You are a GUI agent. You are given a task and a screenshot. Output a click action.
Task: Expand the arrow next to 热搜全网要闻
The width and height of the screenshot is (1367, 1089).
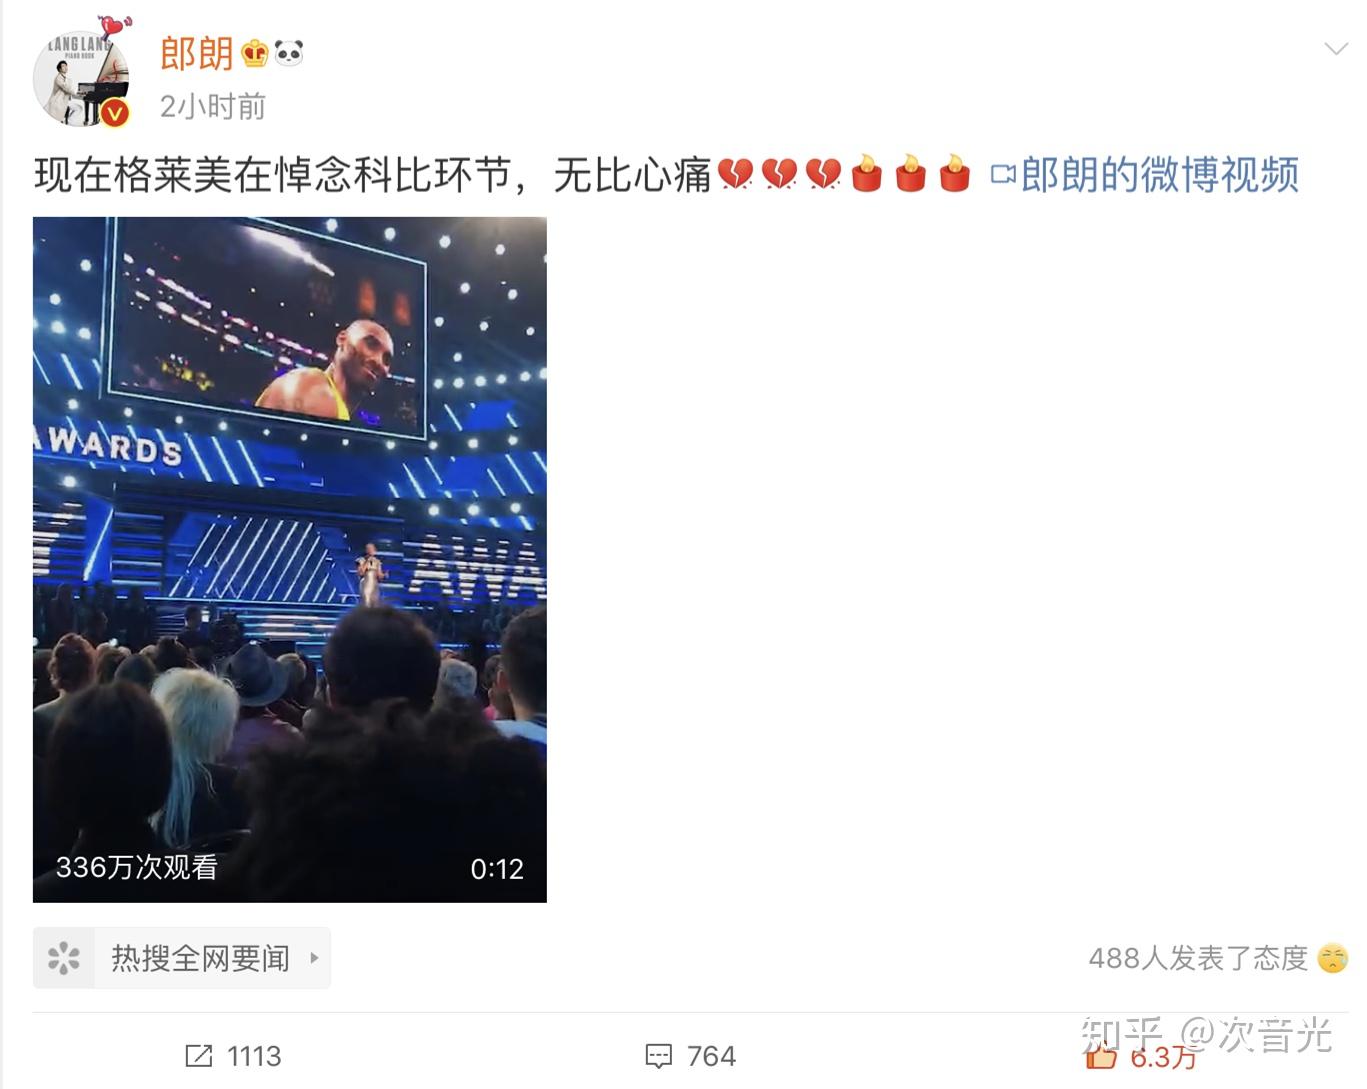[314, 958]
